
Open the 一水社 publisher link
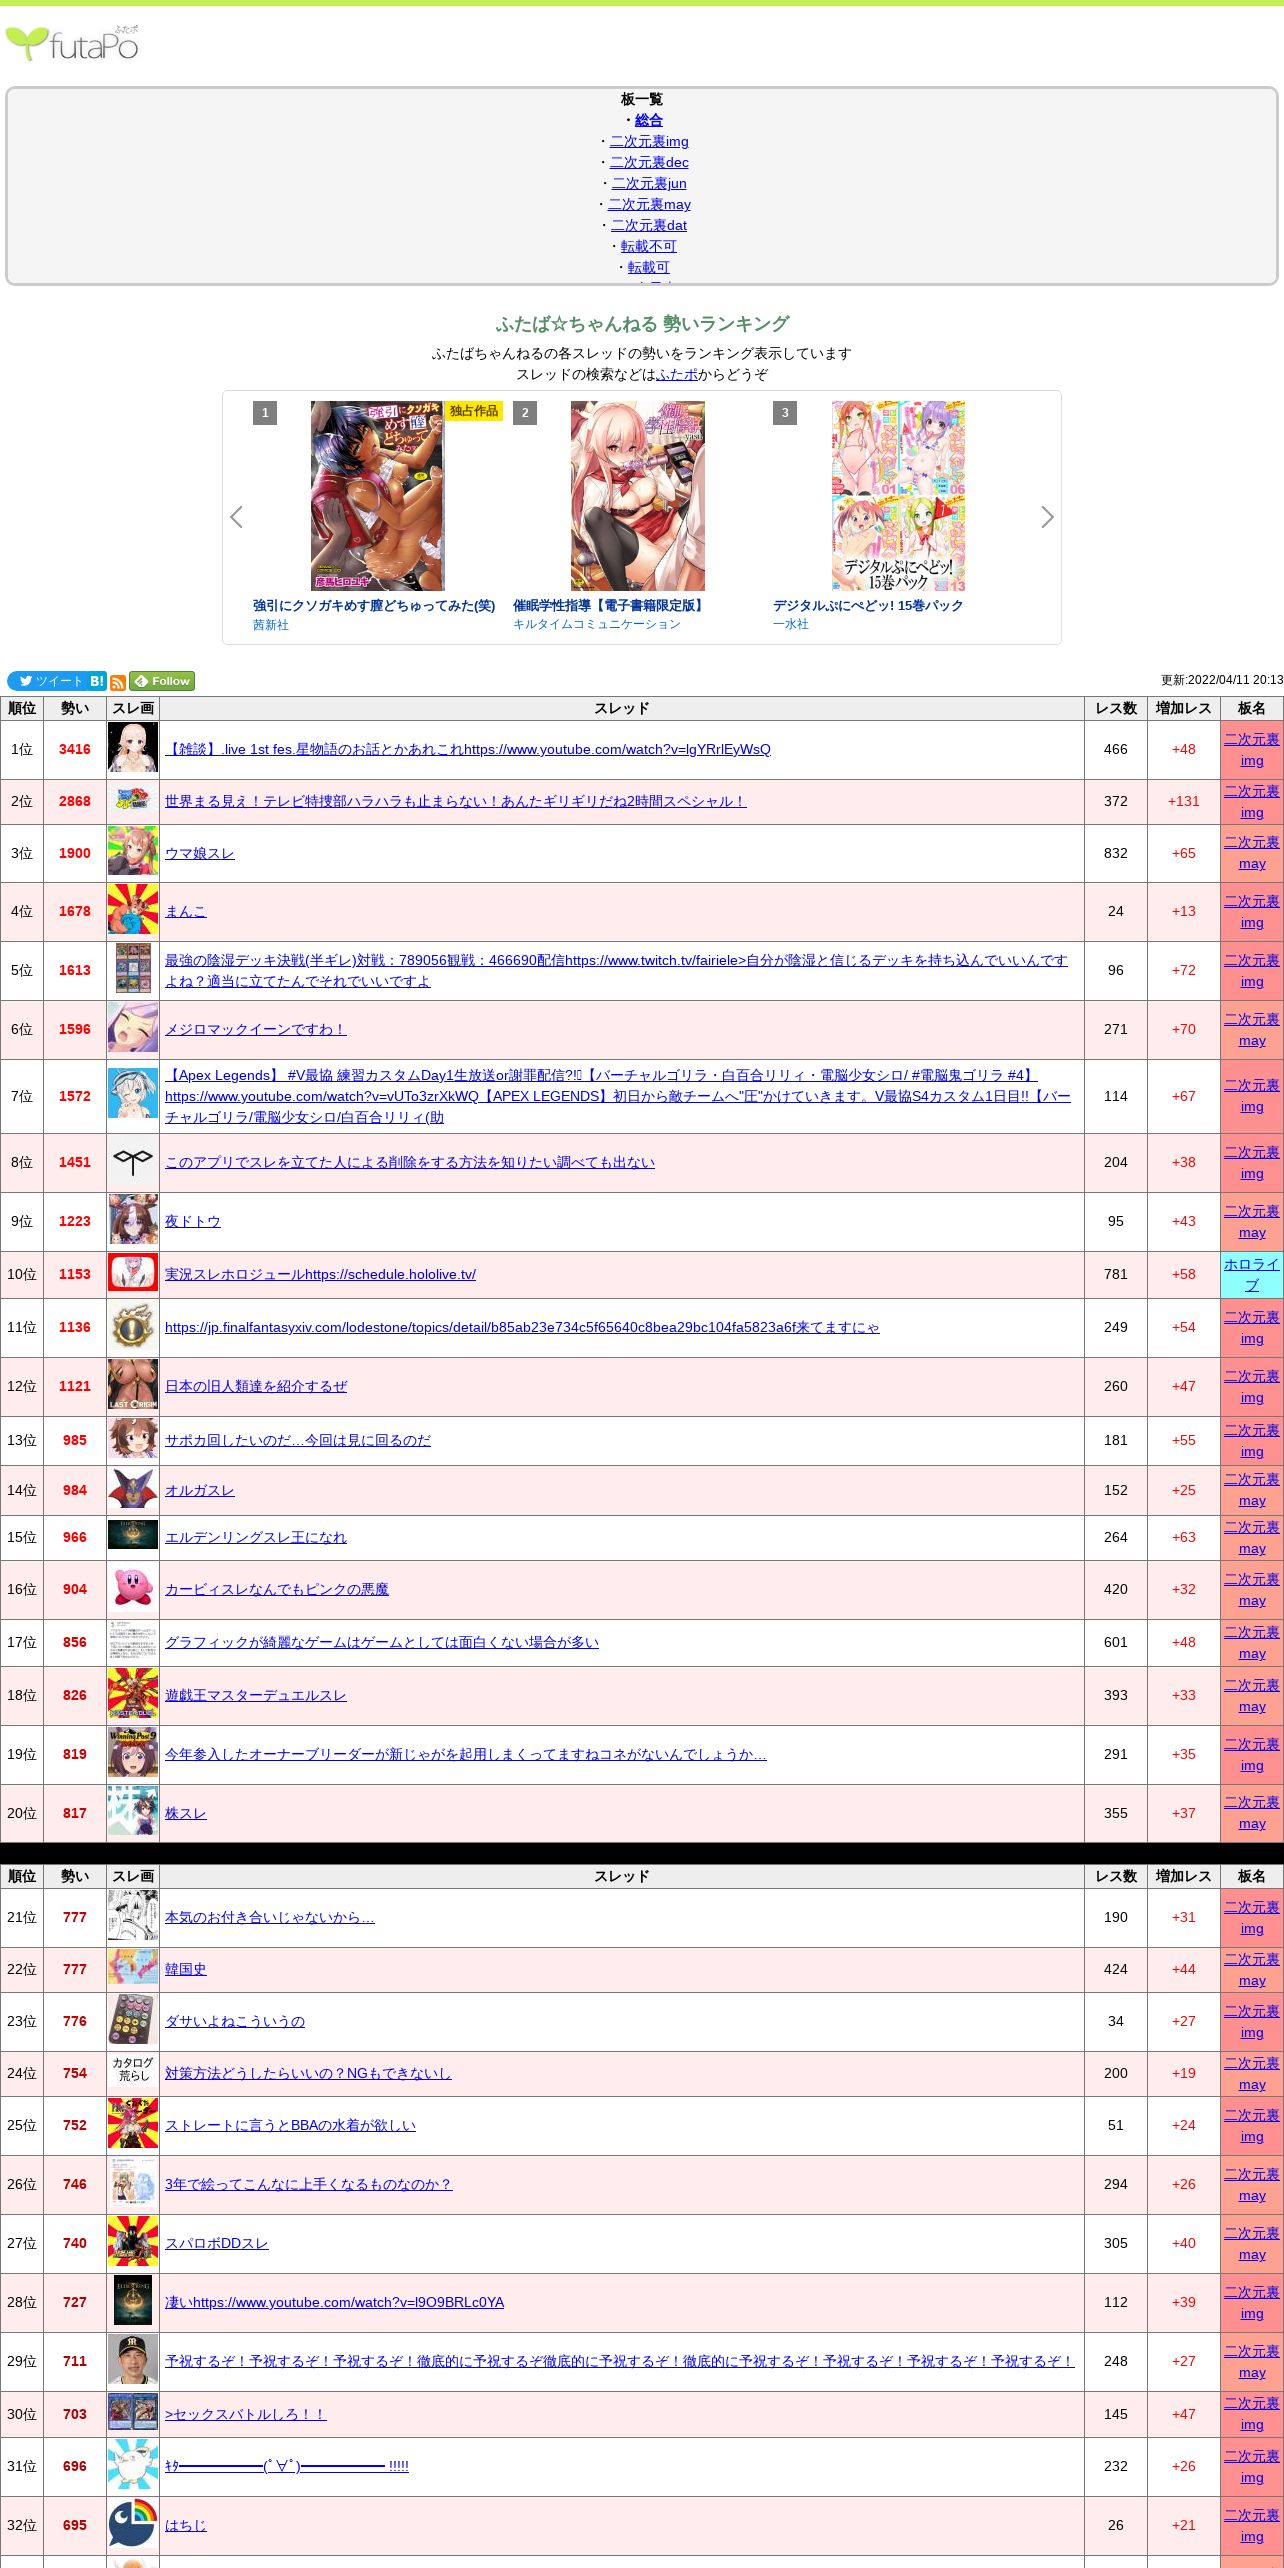click(x=791, y=624)
